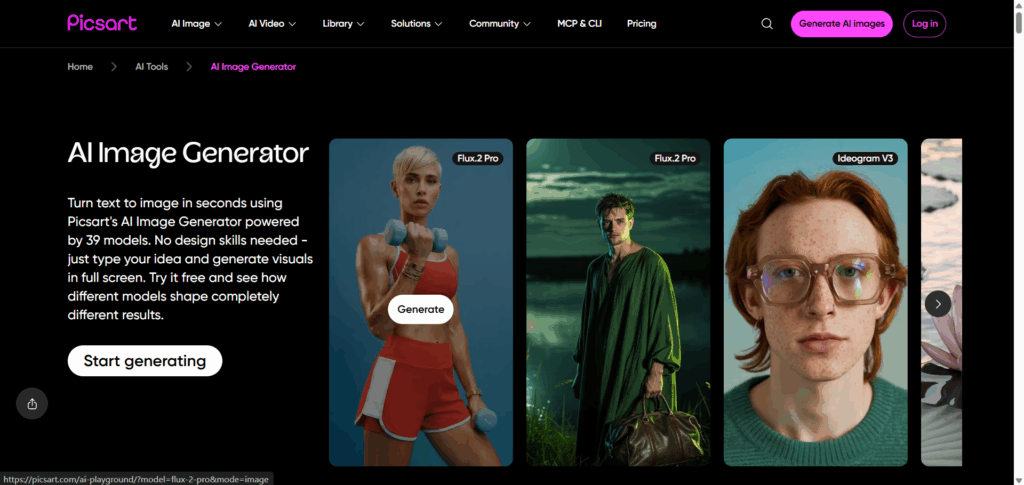Image resolution: width=1024 pixels, height=485 pixels.
Task: Click the Picsart logo
Action: (x=102, y=23)
